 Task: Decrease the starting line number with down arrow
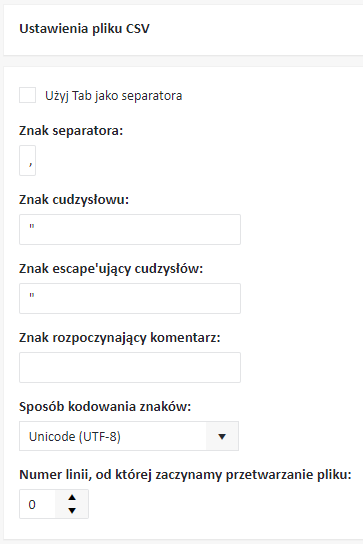(x=72, y=510)
